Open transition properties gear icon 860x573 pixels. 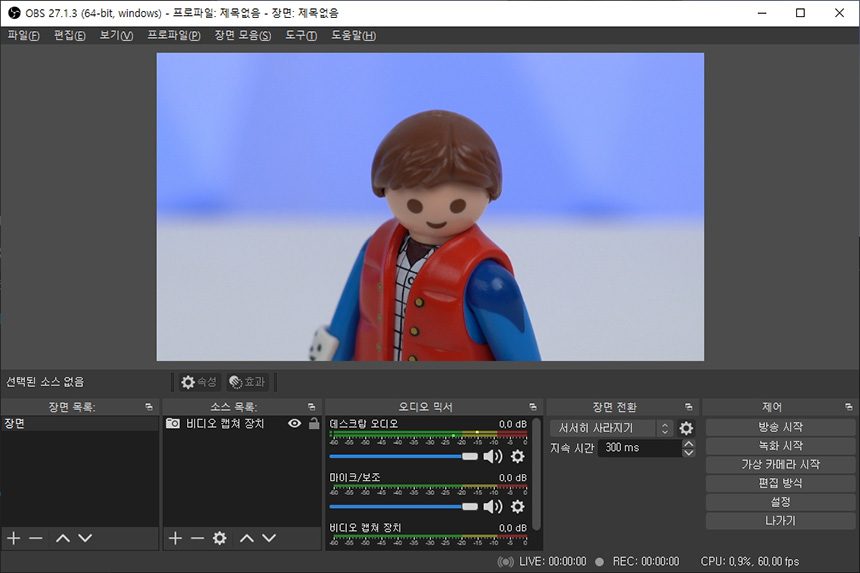686,428
